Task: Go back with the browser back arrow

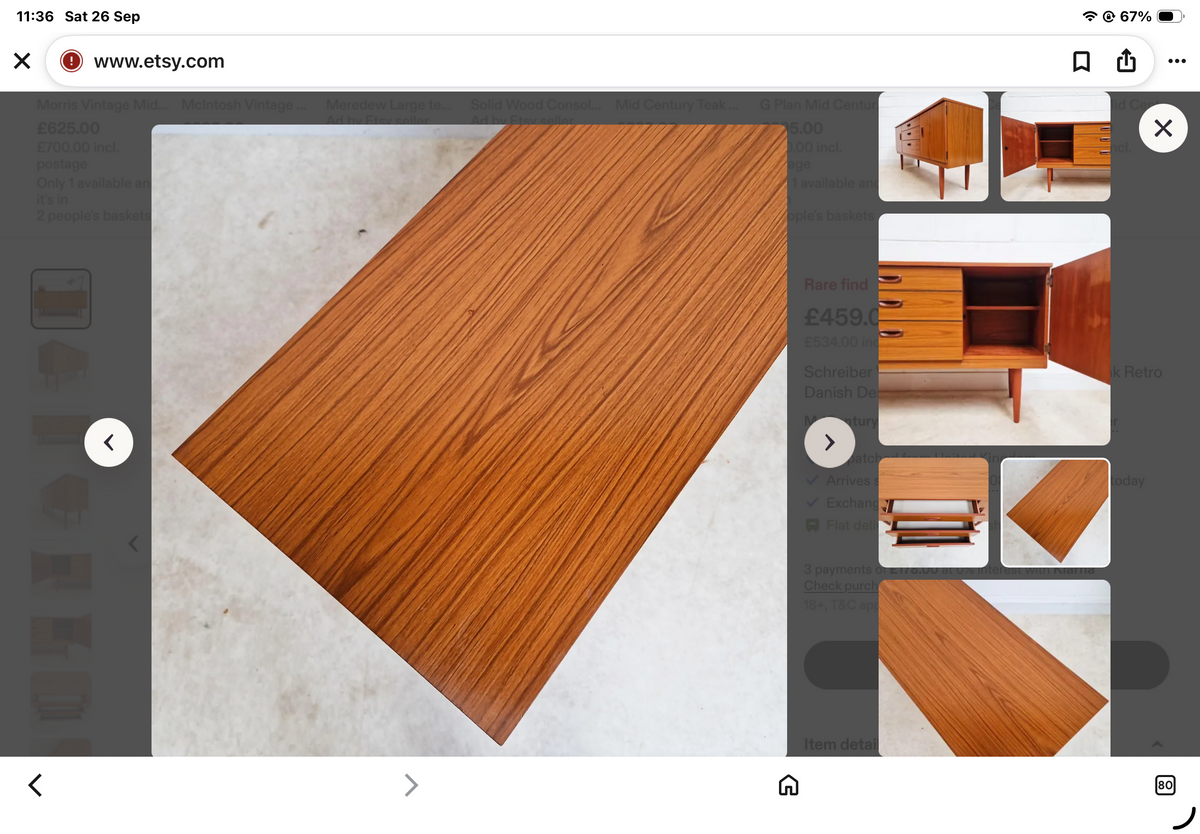Action: tap(35, 785)
